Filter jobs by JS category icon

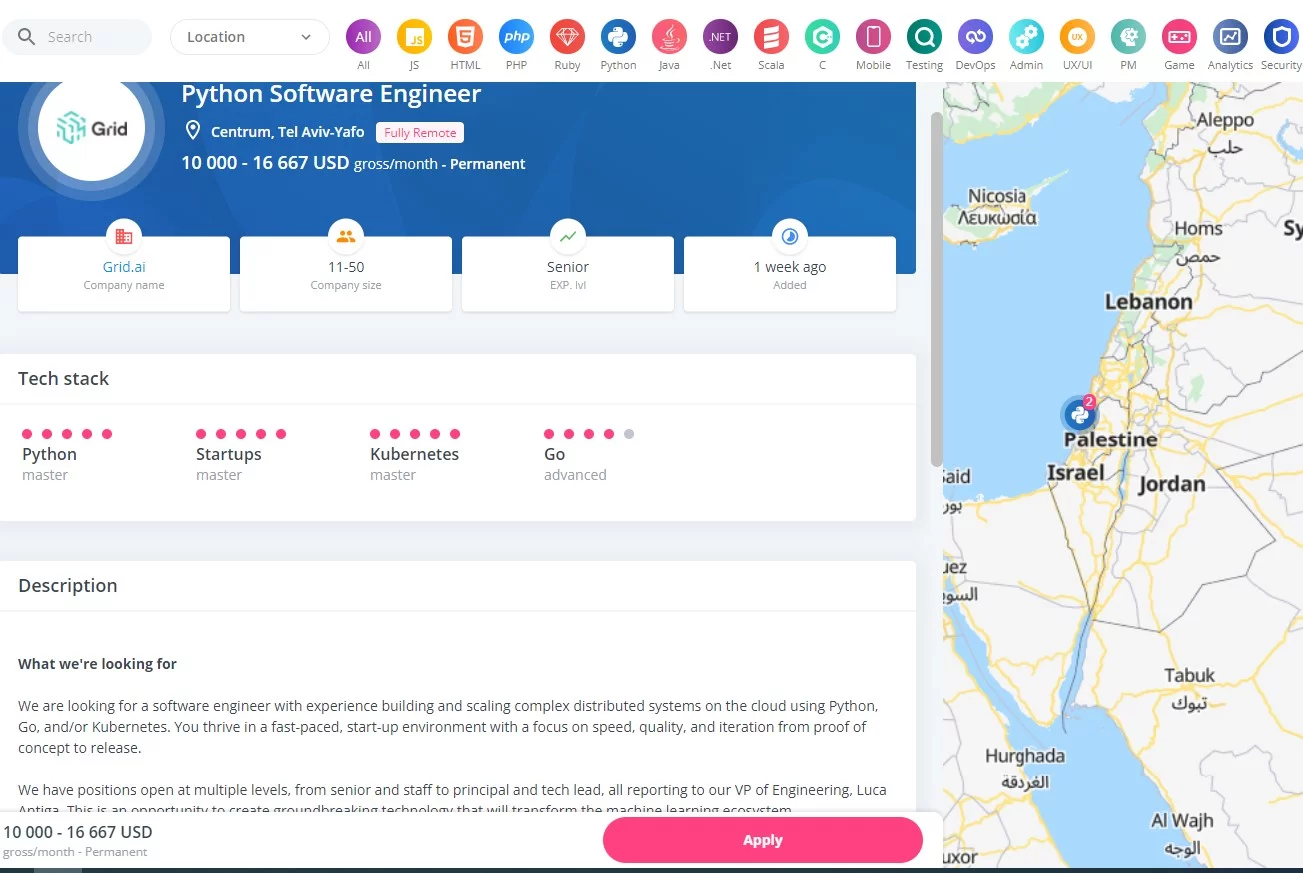pos(414,37)
